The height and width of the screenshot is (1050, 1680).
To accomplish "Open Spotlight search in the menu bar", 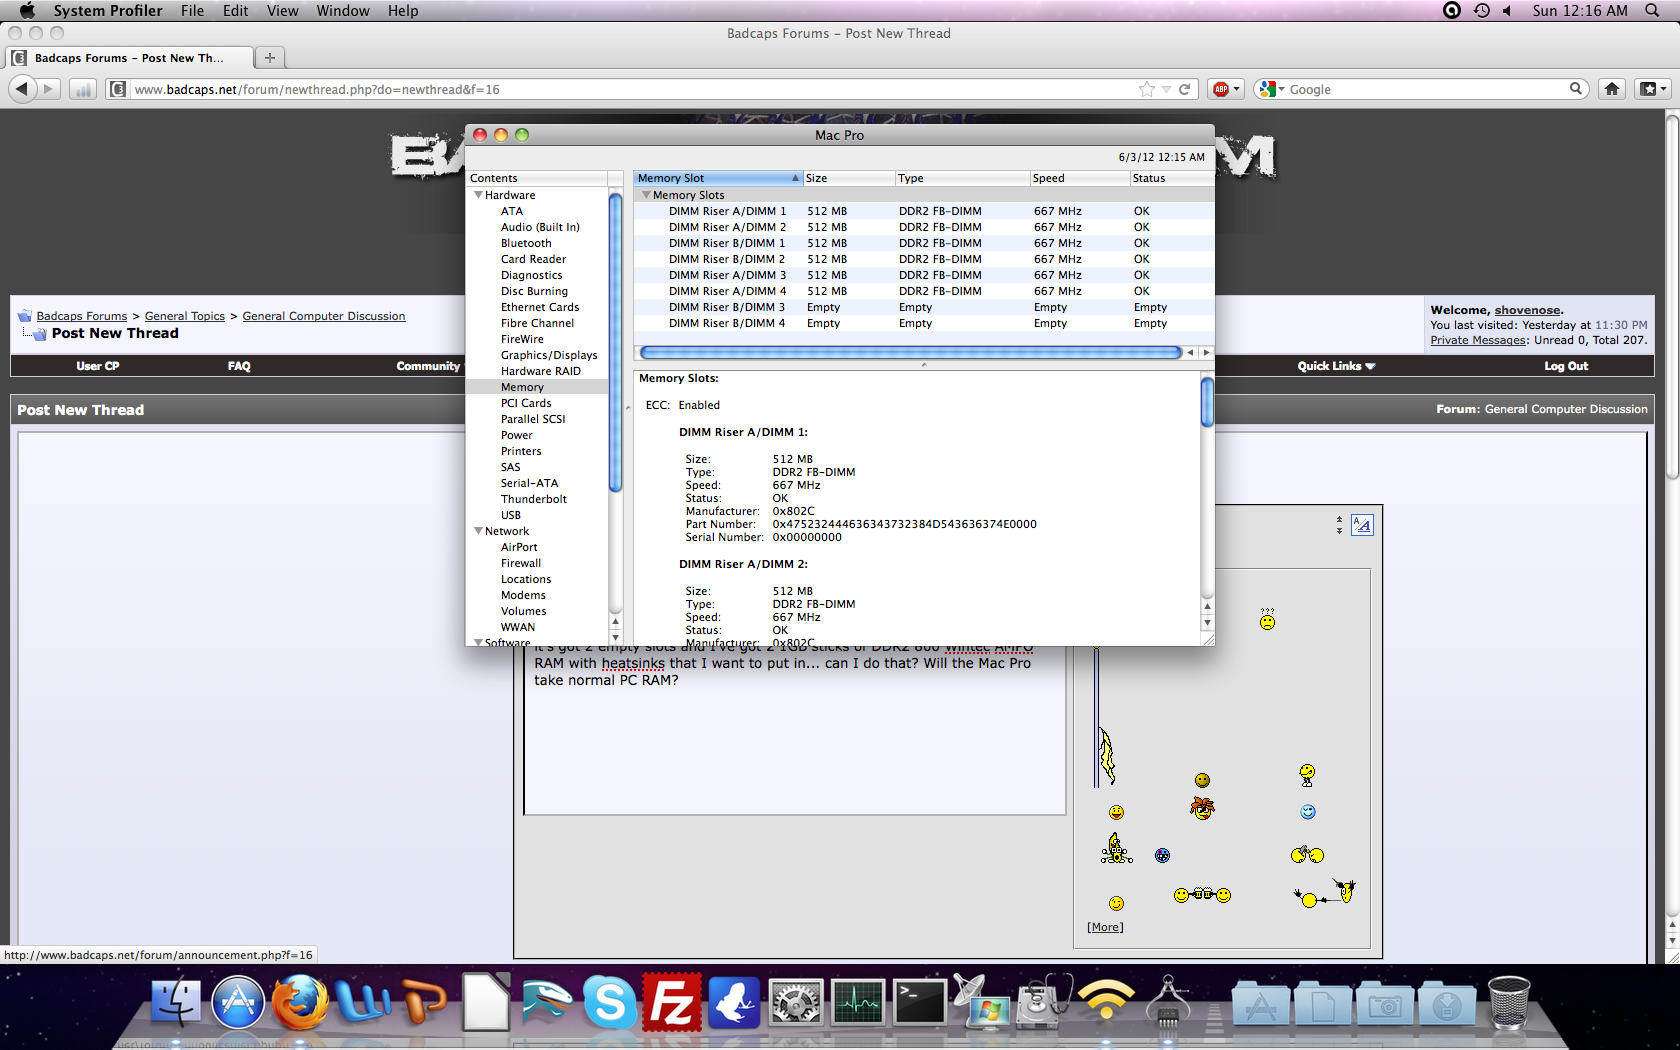I will [x=1652, y=10].
